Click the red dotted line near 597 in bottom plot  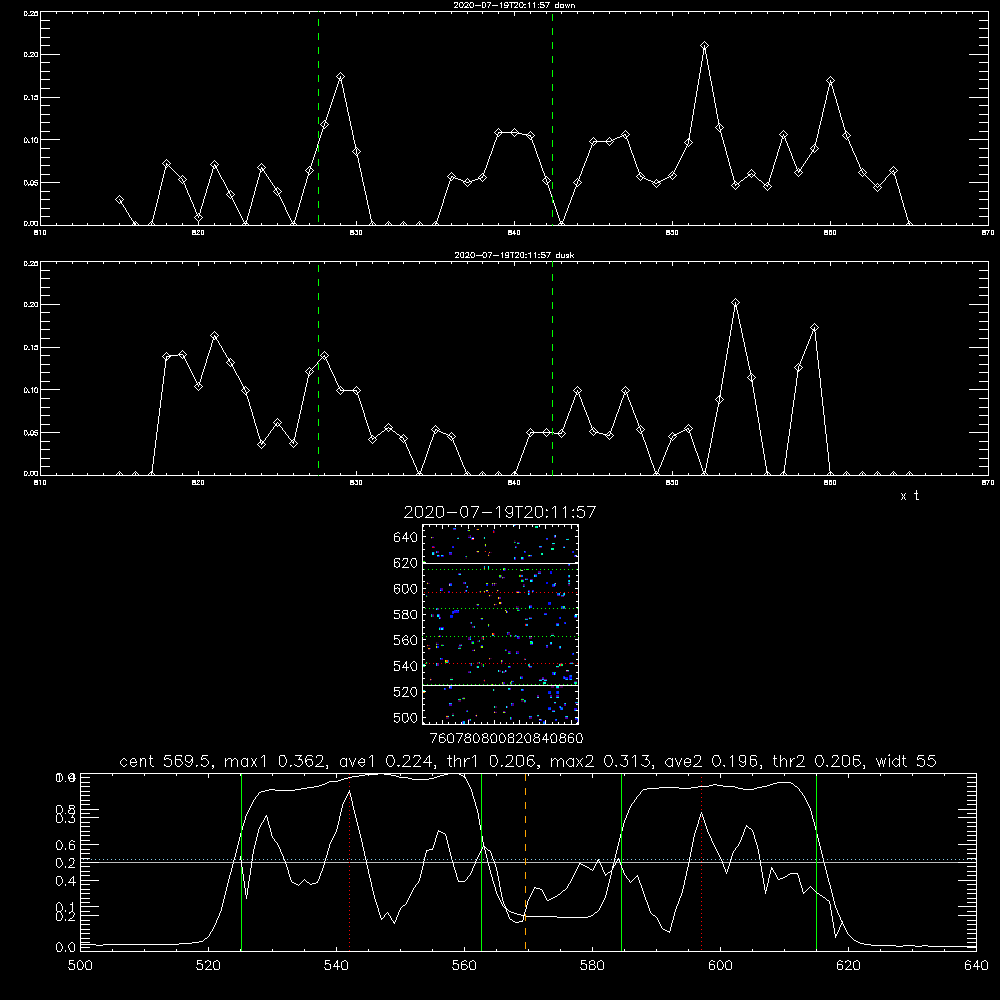(x=702, y=862)
